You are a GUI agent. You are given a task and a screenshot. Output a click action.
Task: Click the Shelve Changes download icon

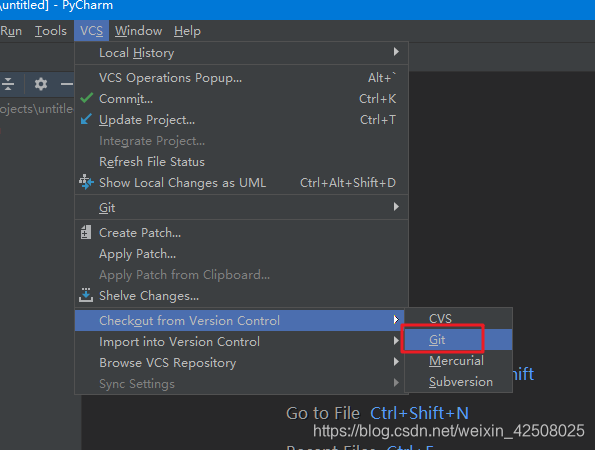86,295
